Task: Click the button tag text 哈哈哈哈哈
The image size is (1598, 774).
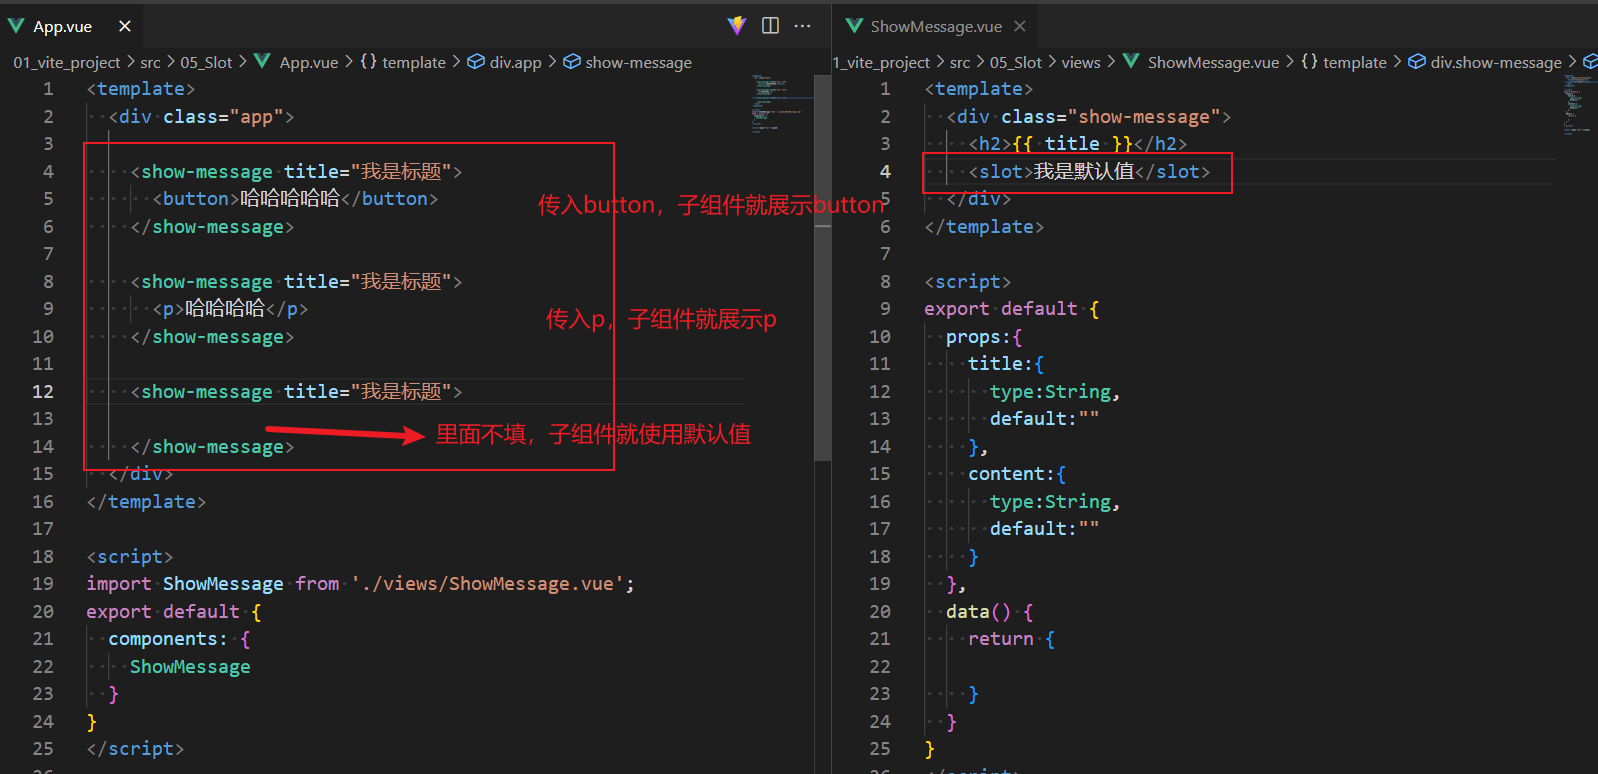Action: [x=290, y=199]
